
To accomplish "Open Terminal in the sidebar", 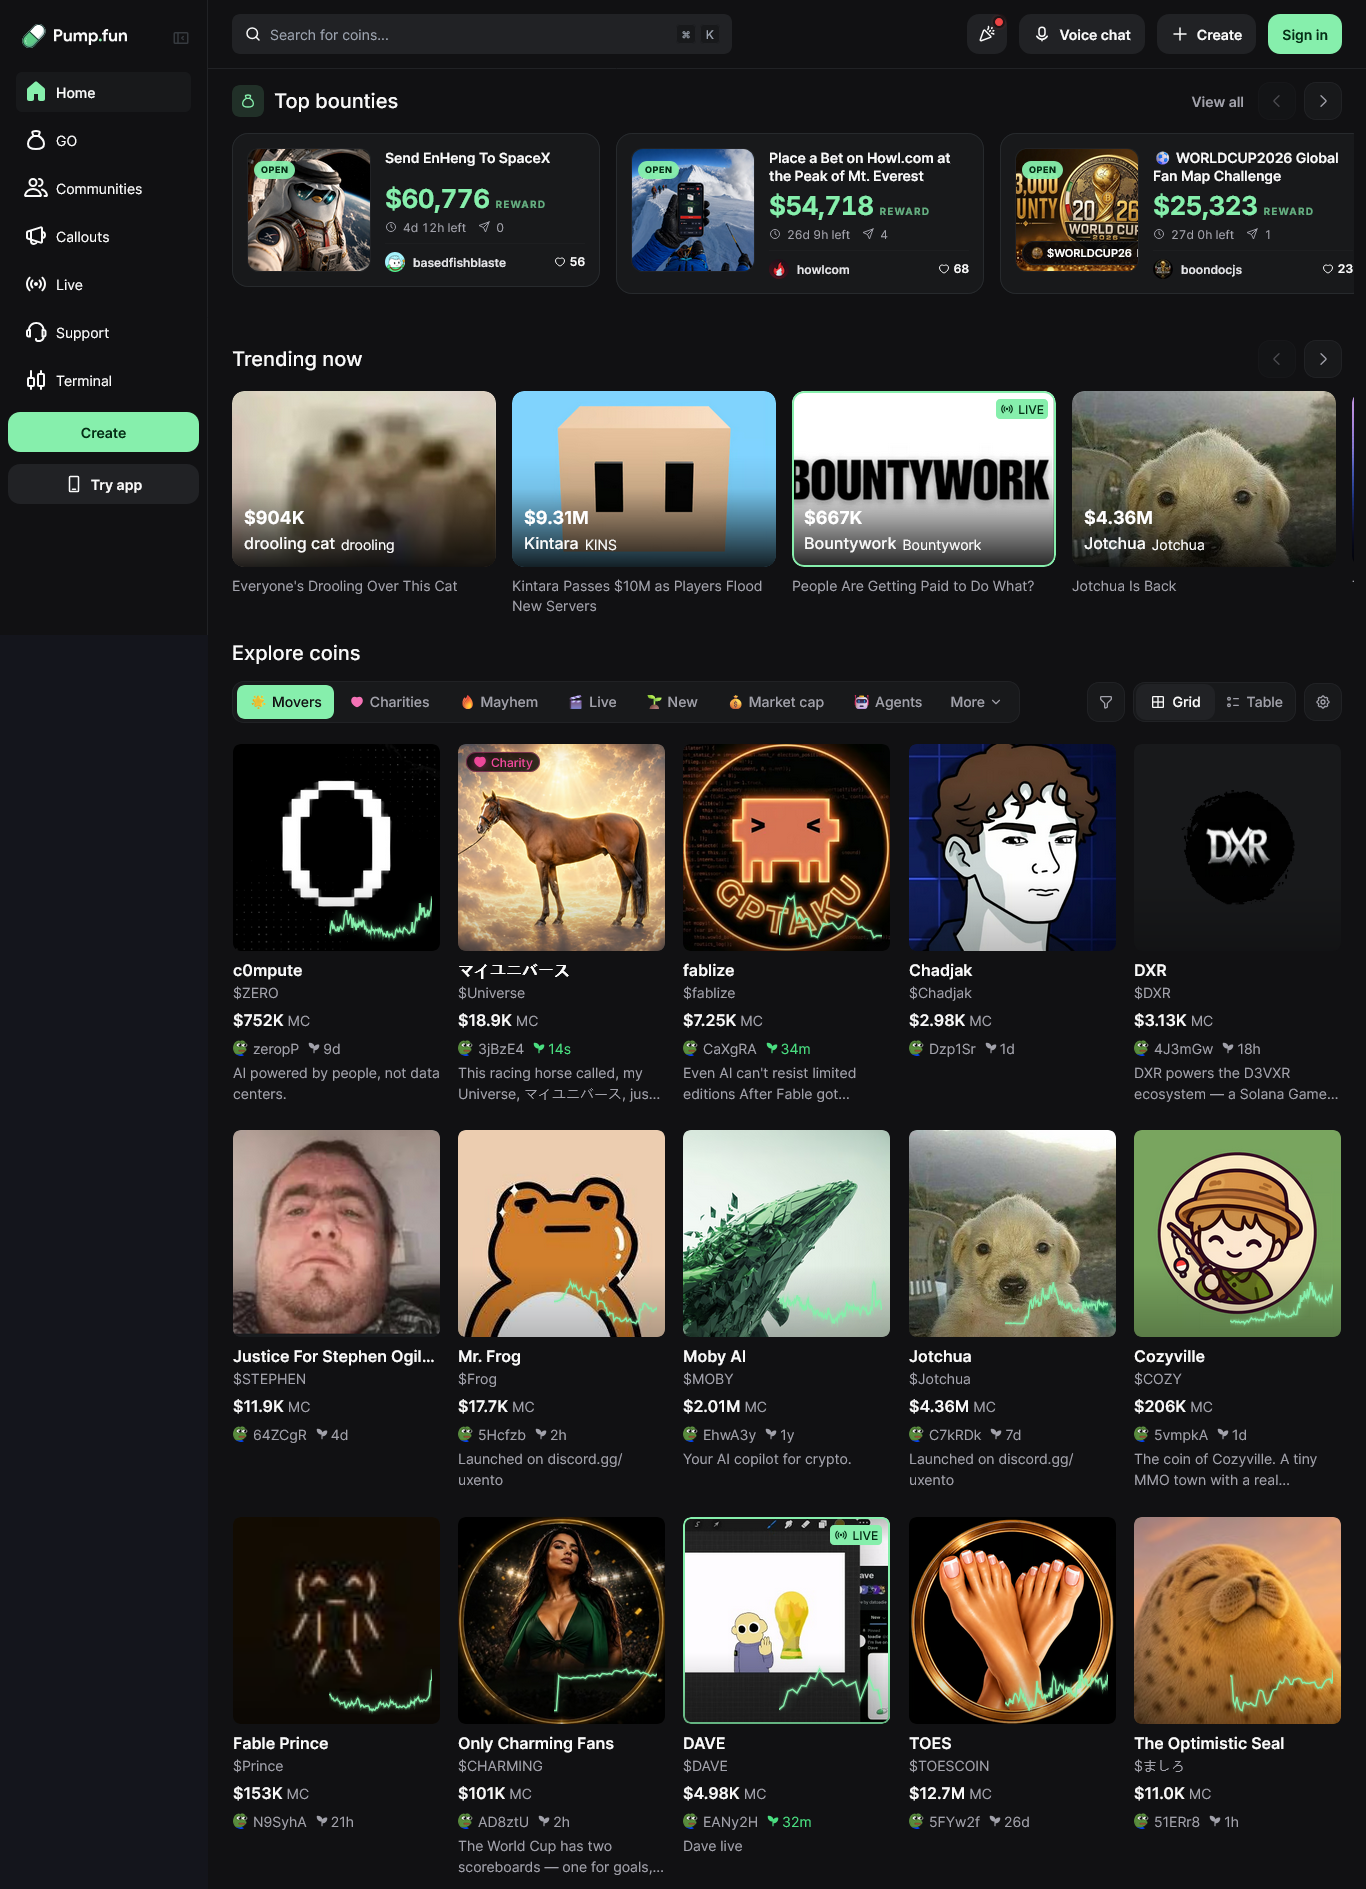I will coord(103,380).
